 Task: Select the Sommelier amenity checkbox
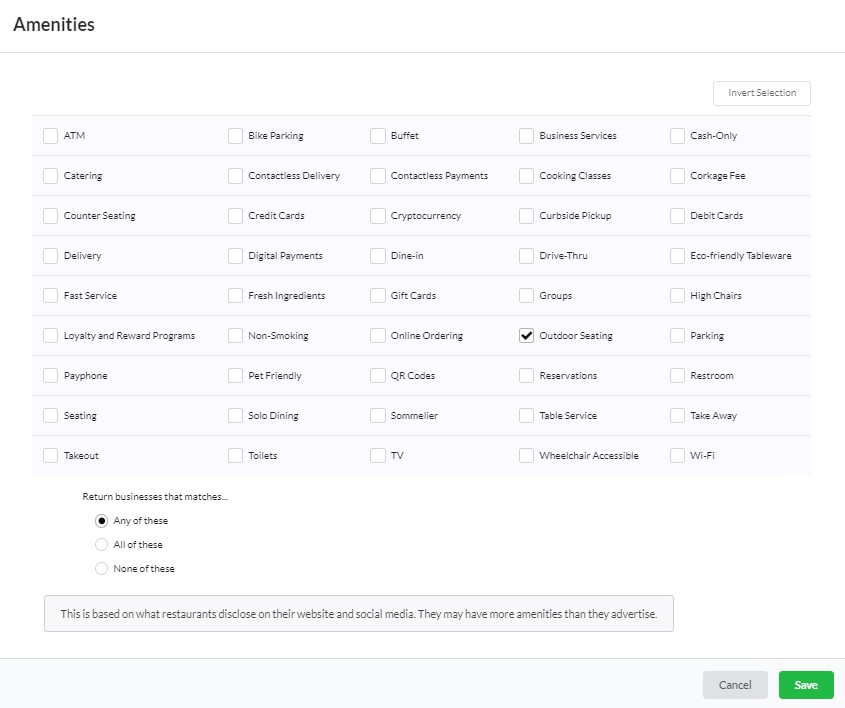click(x=378, y=416)
